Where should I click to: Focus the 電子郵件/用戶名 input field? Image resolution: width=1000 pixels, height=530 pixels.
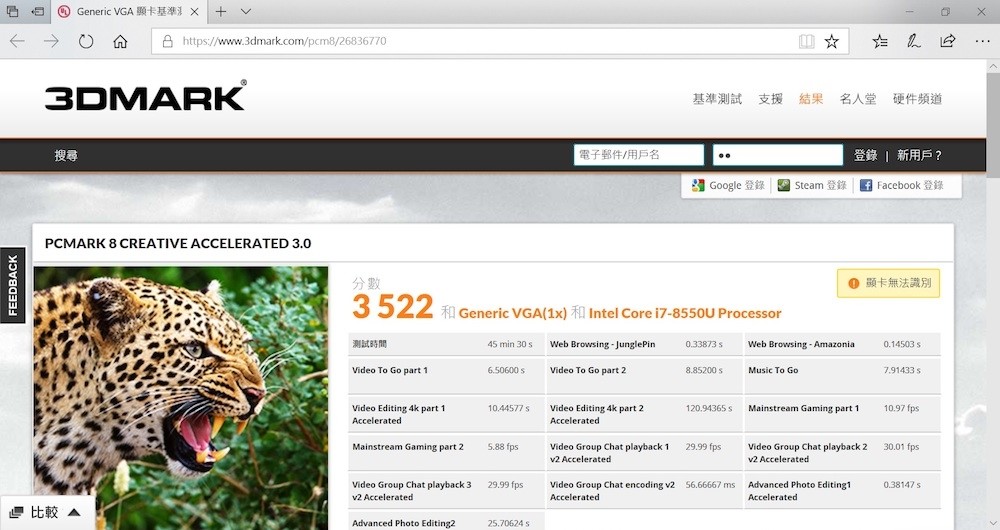(638, 155)
